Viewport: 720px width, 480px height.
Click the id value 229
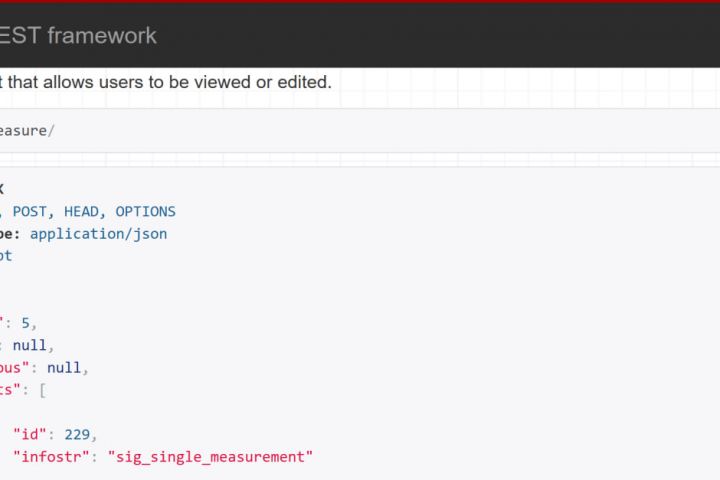click(x=77, y=433)
